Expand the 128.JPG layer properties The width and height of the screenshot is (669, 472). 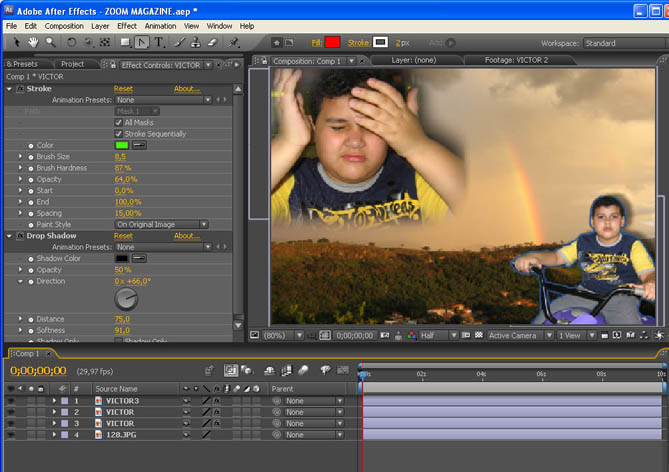point(54,435)
